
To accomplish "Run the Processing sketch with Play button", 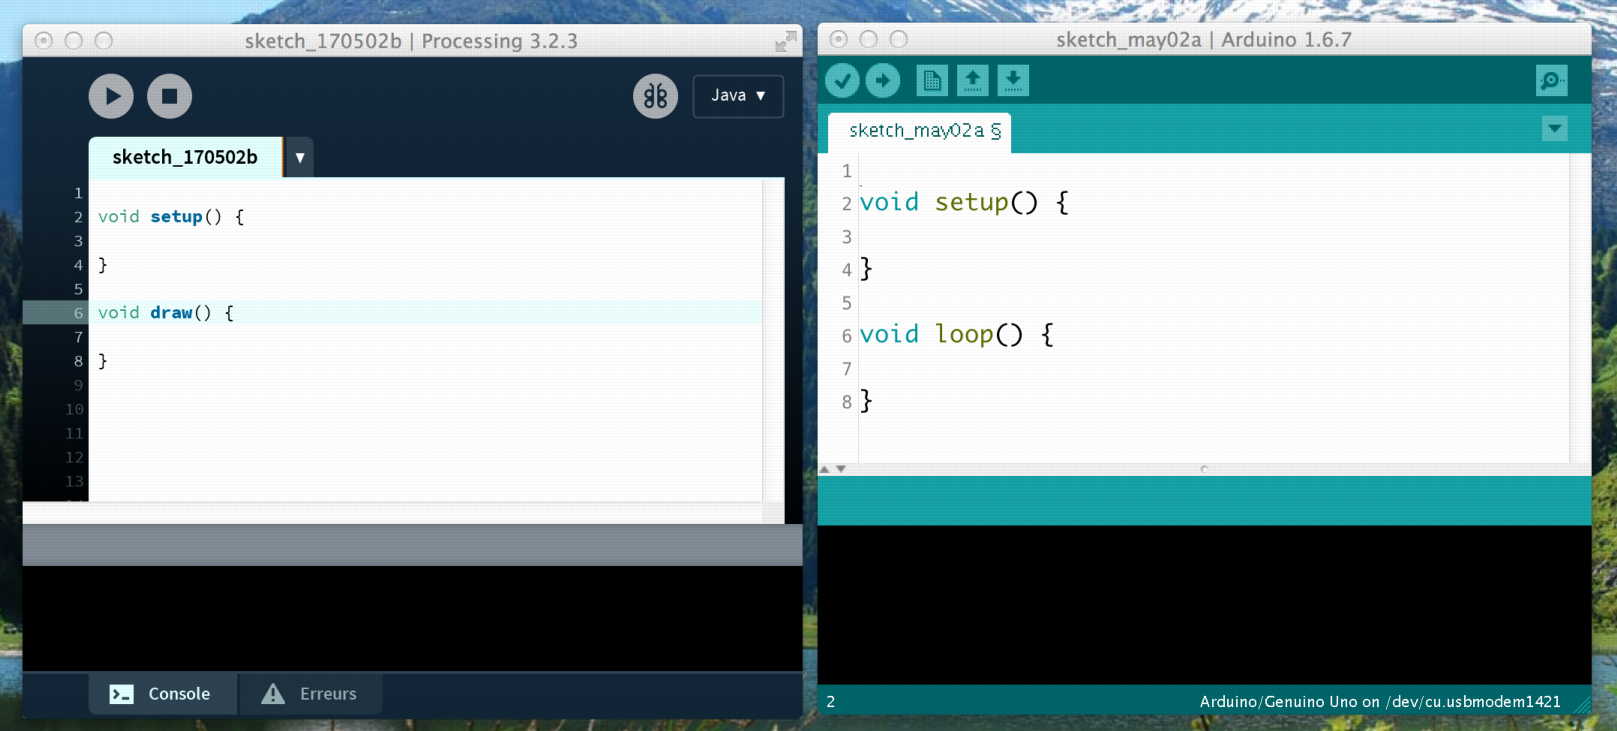I will (111, 96).
